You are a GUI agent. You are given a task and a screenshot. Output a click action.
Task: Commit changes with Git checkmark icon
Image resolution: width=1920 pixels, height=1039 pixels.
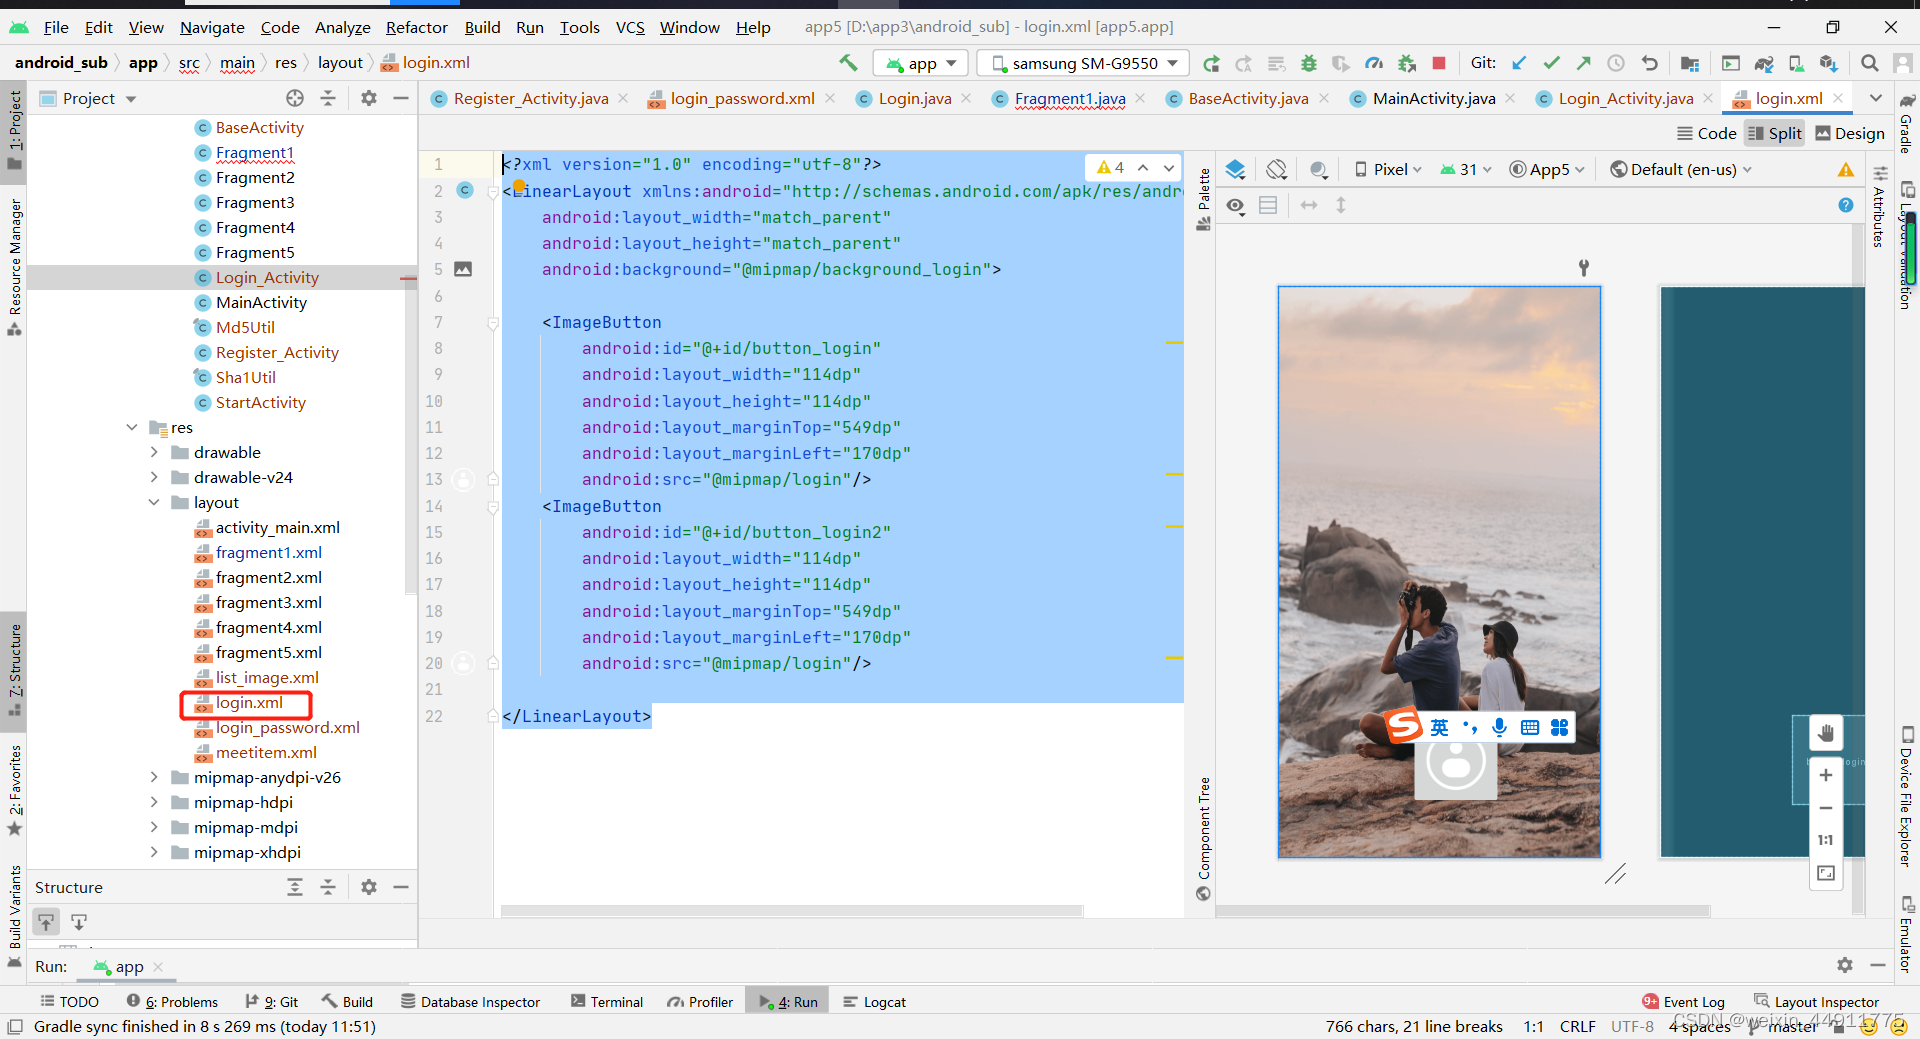click(x=1551, y=63)
